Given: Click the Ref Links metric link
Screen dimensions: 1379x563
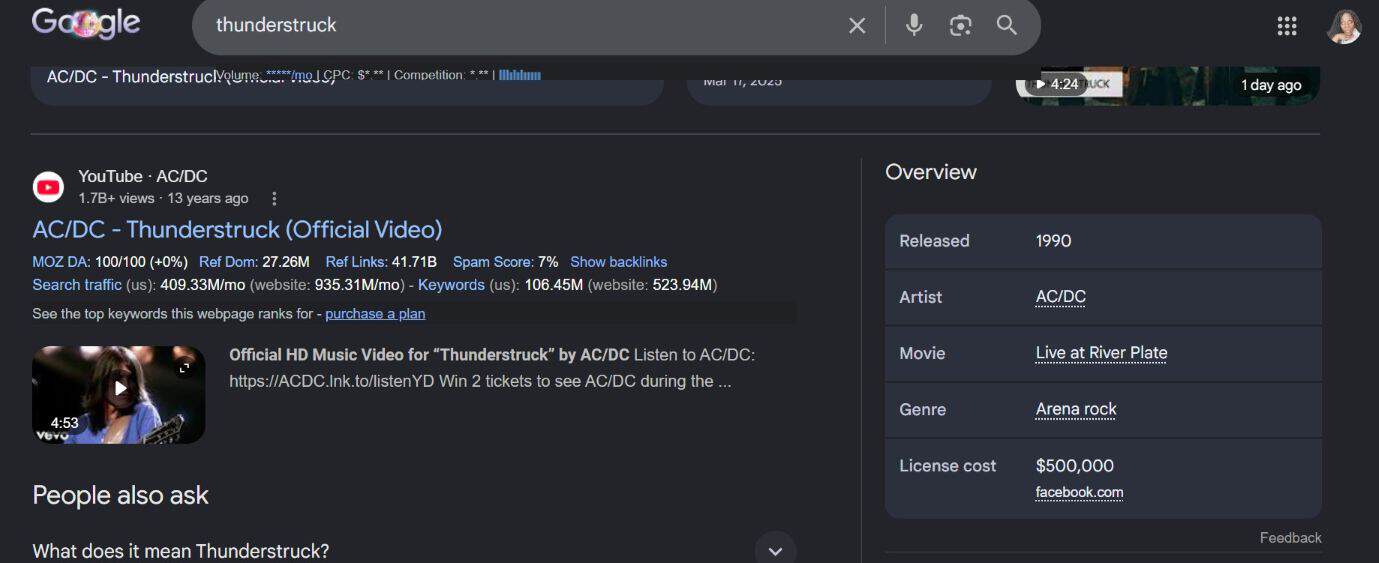Looking at the screenshot, I should coord(356,262).
